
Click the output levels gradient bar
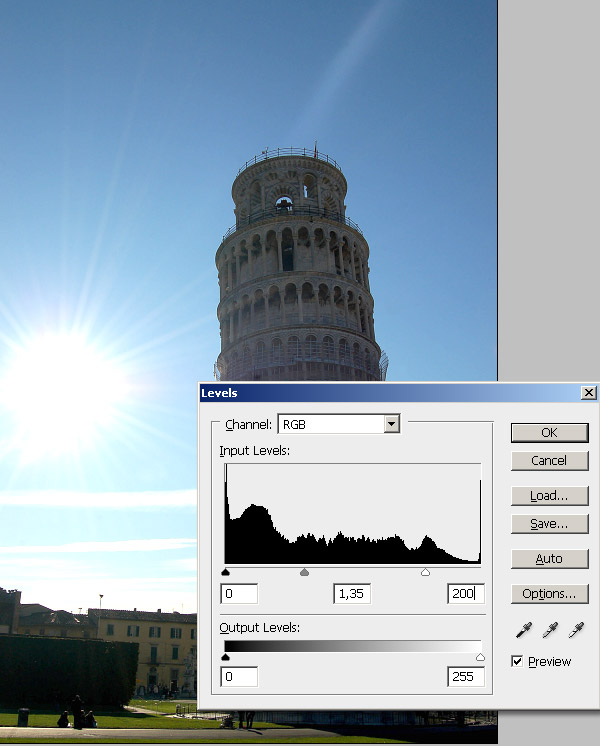(353, 646)
